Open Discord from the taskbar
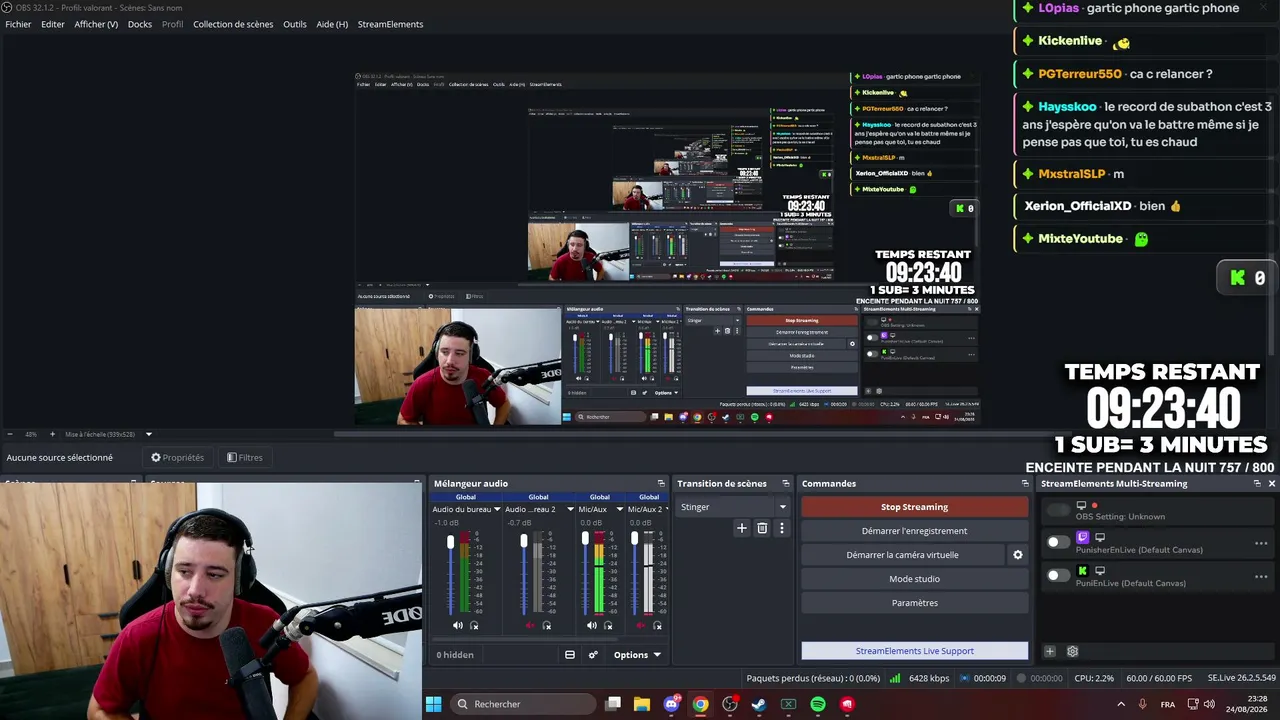 coord(672,704)
